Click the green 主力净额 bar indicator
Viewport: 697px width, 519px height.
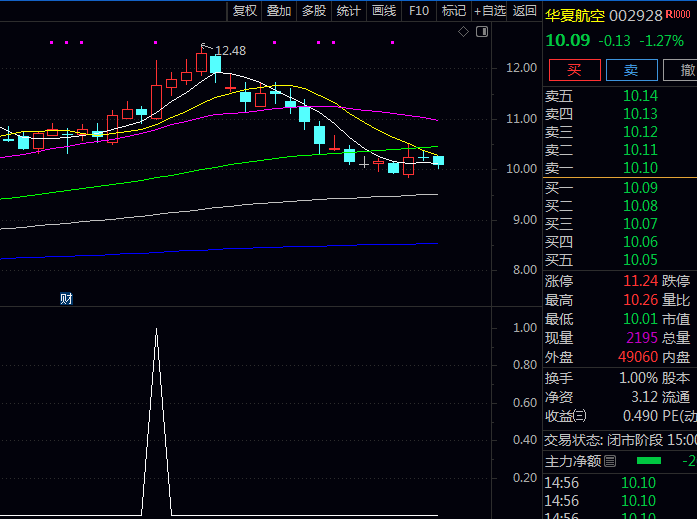649,460
